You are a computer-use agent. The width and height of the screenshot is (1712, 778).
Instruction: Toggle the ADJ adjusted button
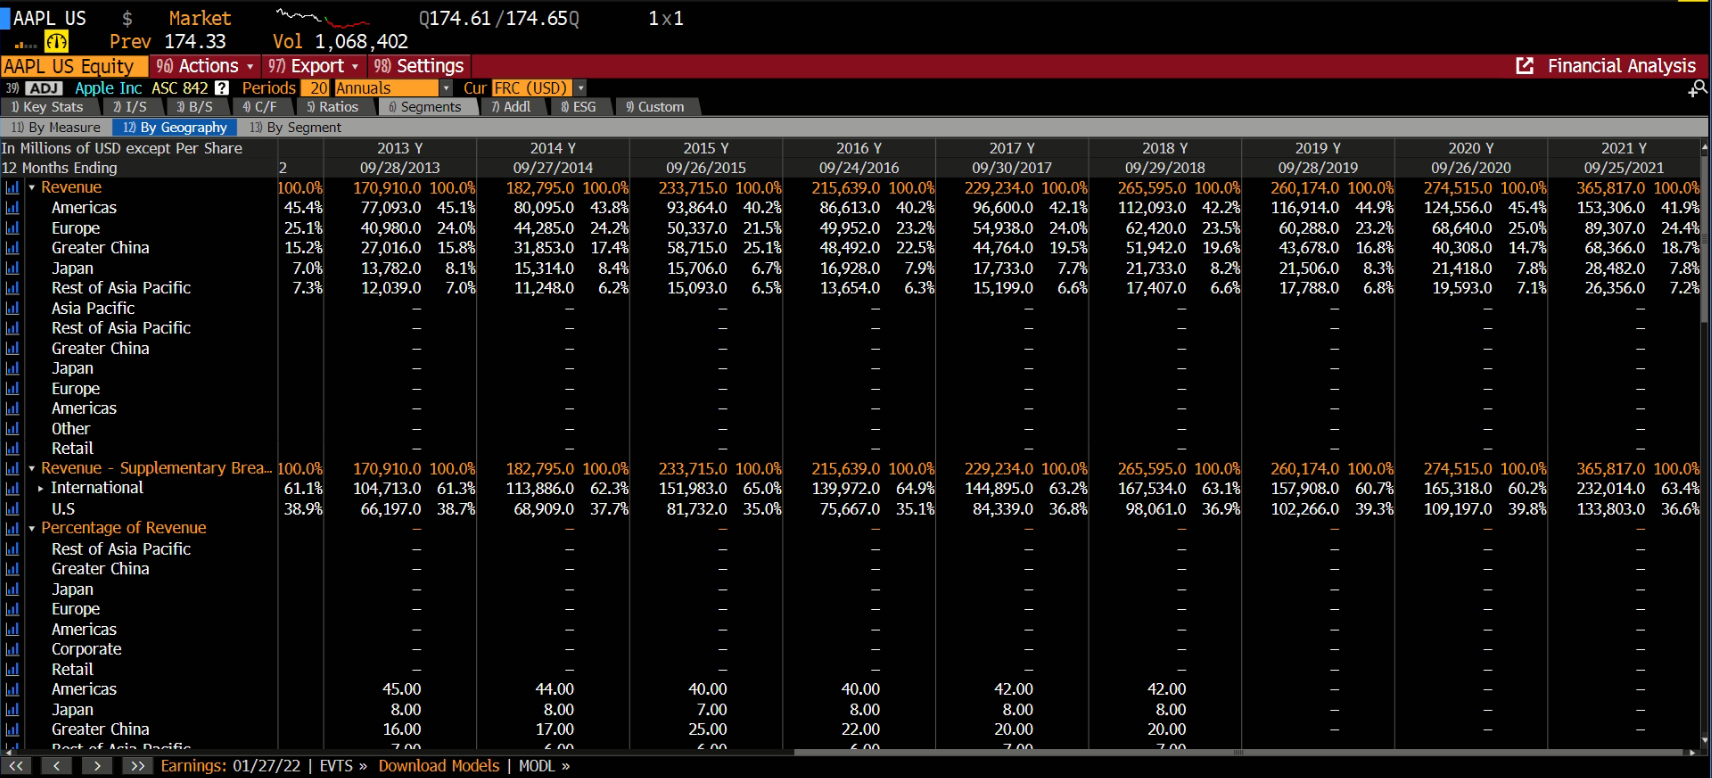pyautogui.click(x=44, y=88)
